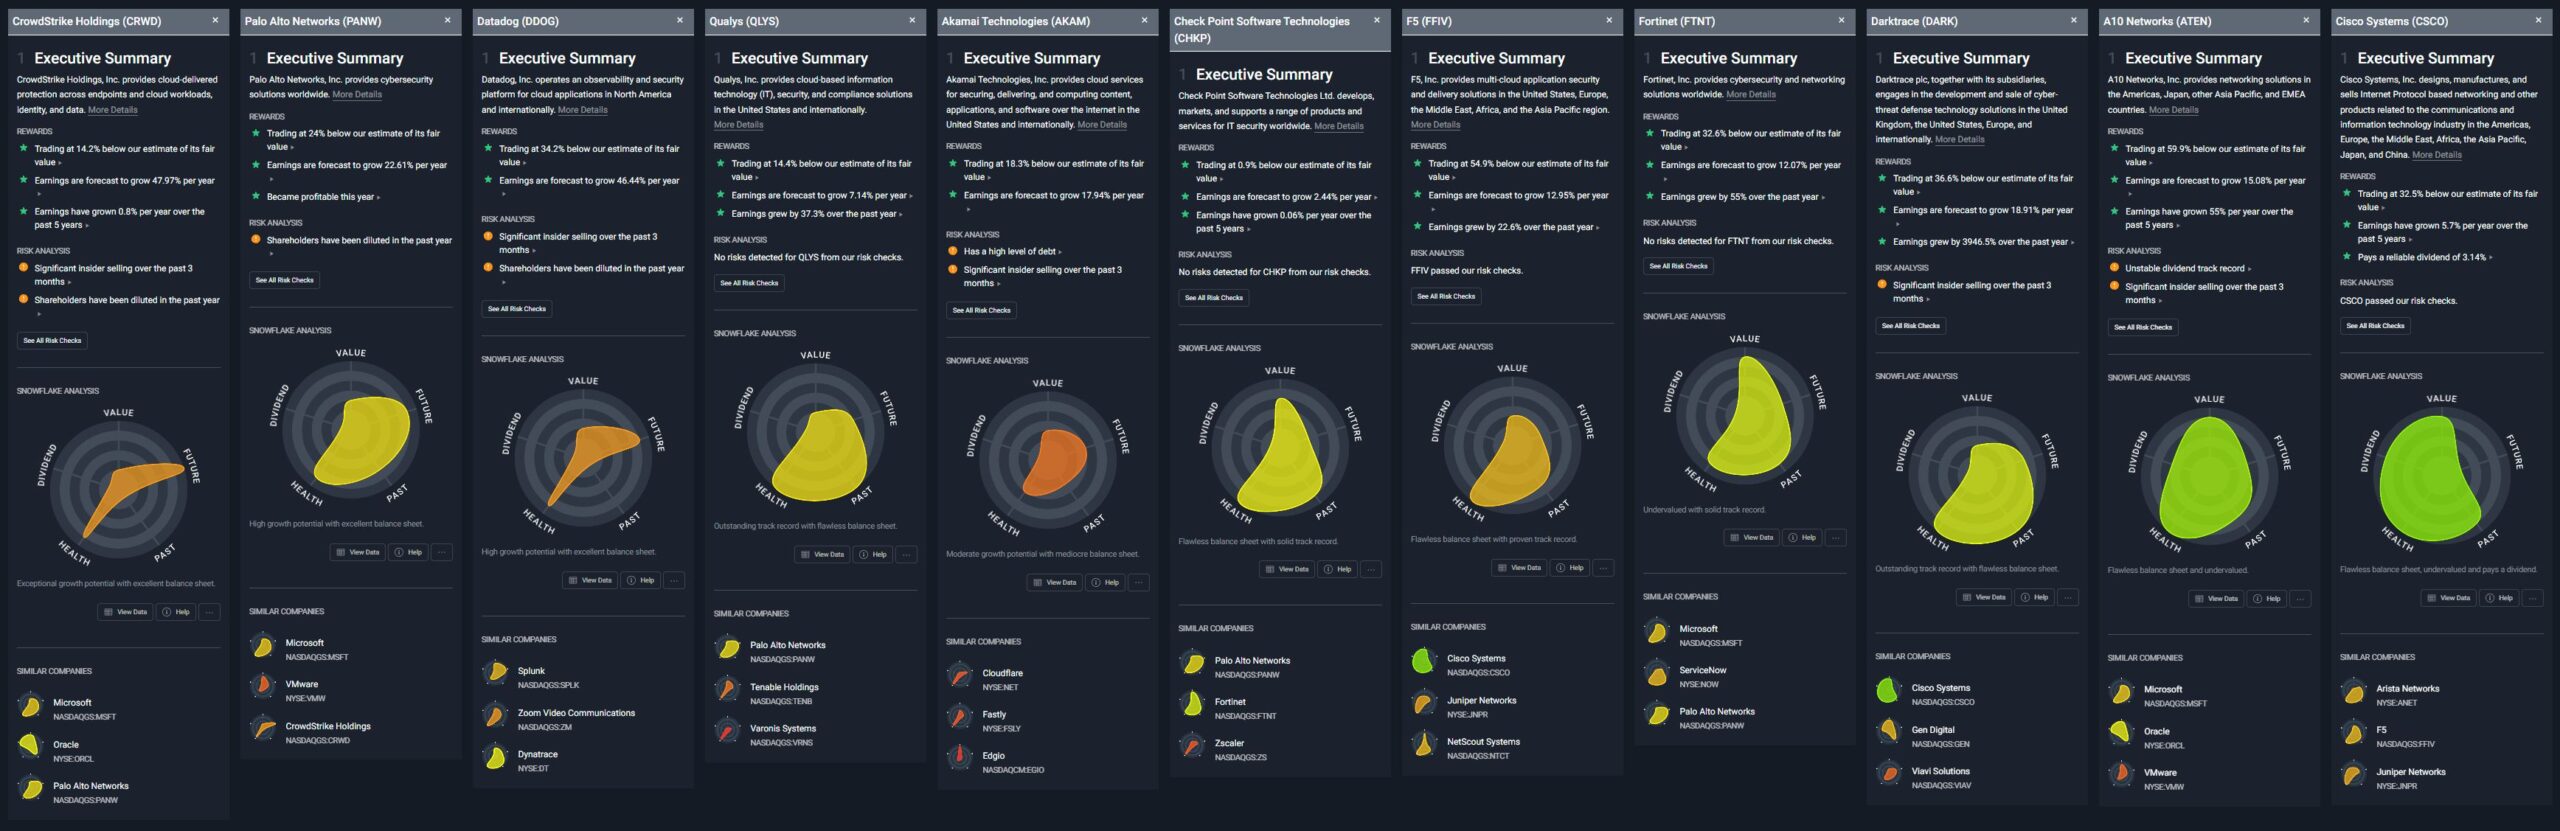Click "Trading at 54.9% below our estimate" reward
This screenshot has width=2560, height=831.
click(1519, 170)
